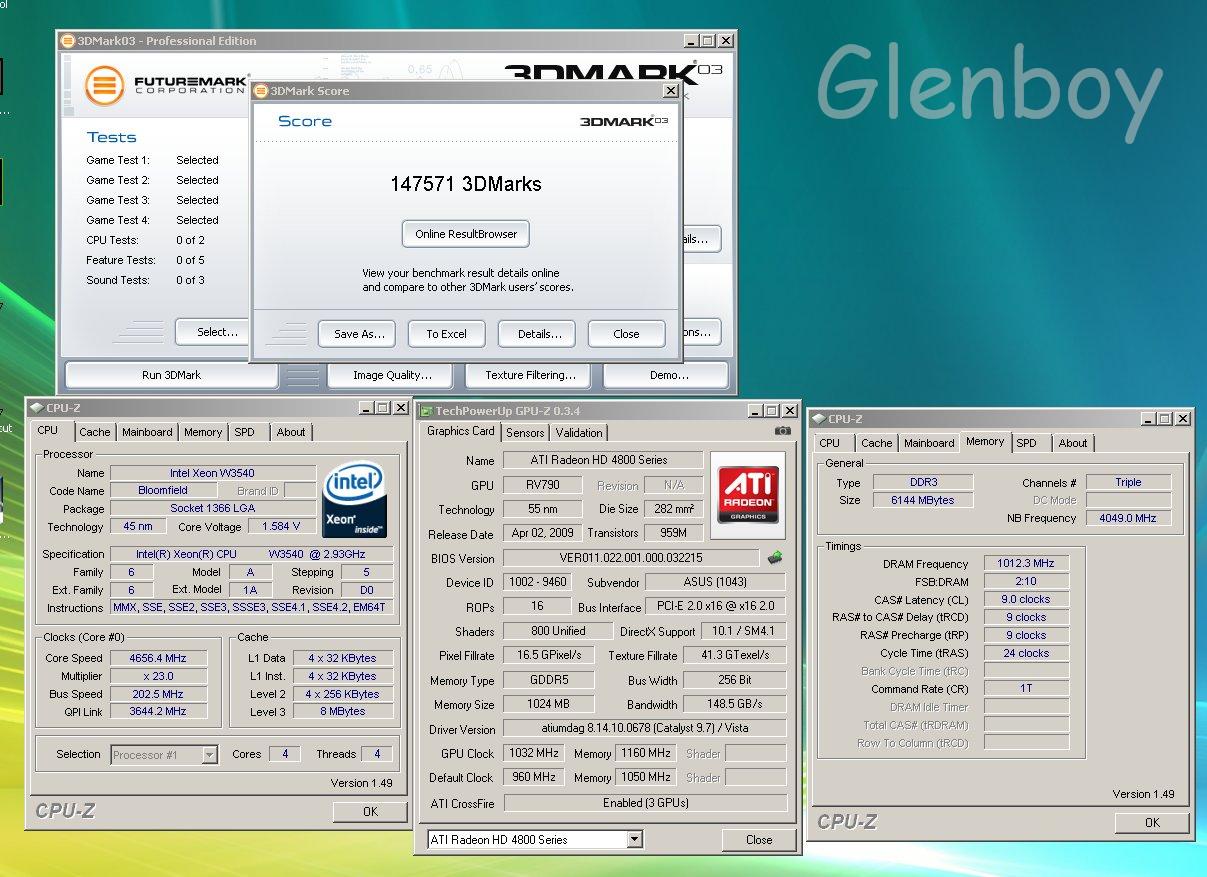Image resolution: width=1207 pixels, height=877 pixels.
Task: Click the ATI Radeon logo in GPU-Z
Action: tap(749, 495)
